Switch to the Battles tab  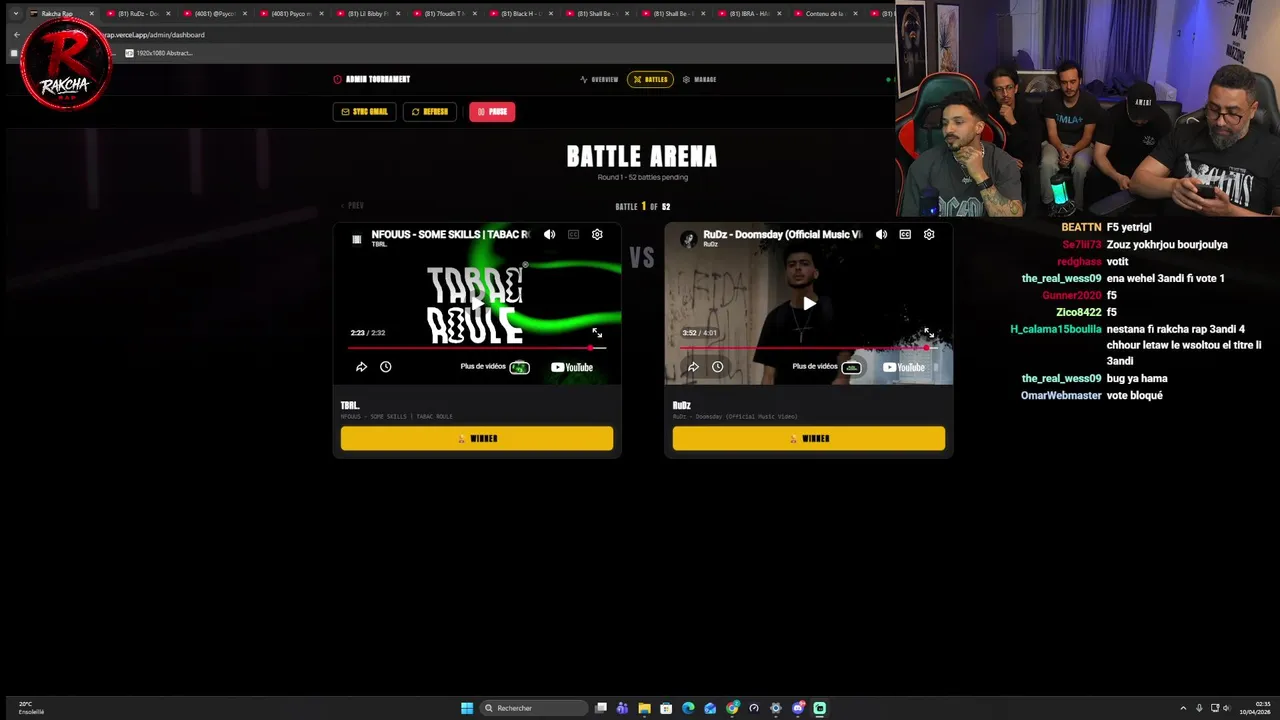tap(650, 79)
